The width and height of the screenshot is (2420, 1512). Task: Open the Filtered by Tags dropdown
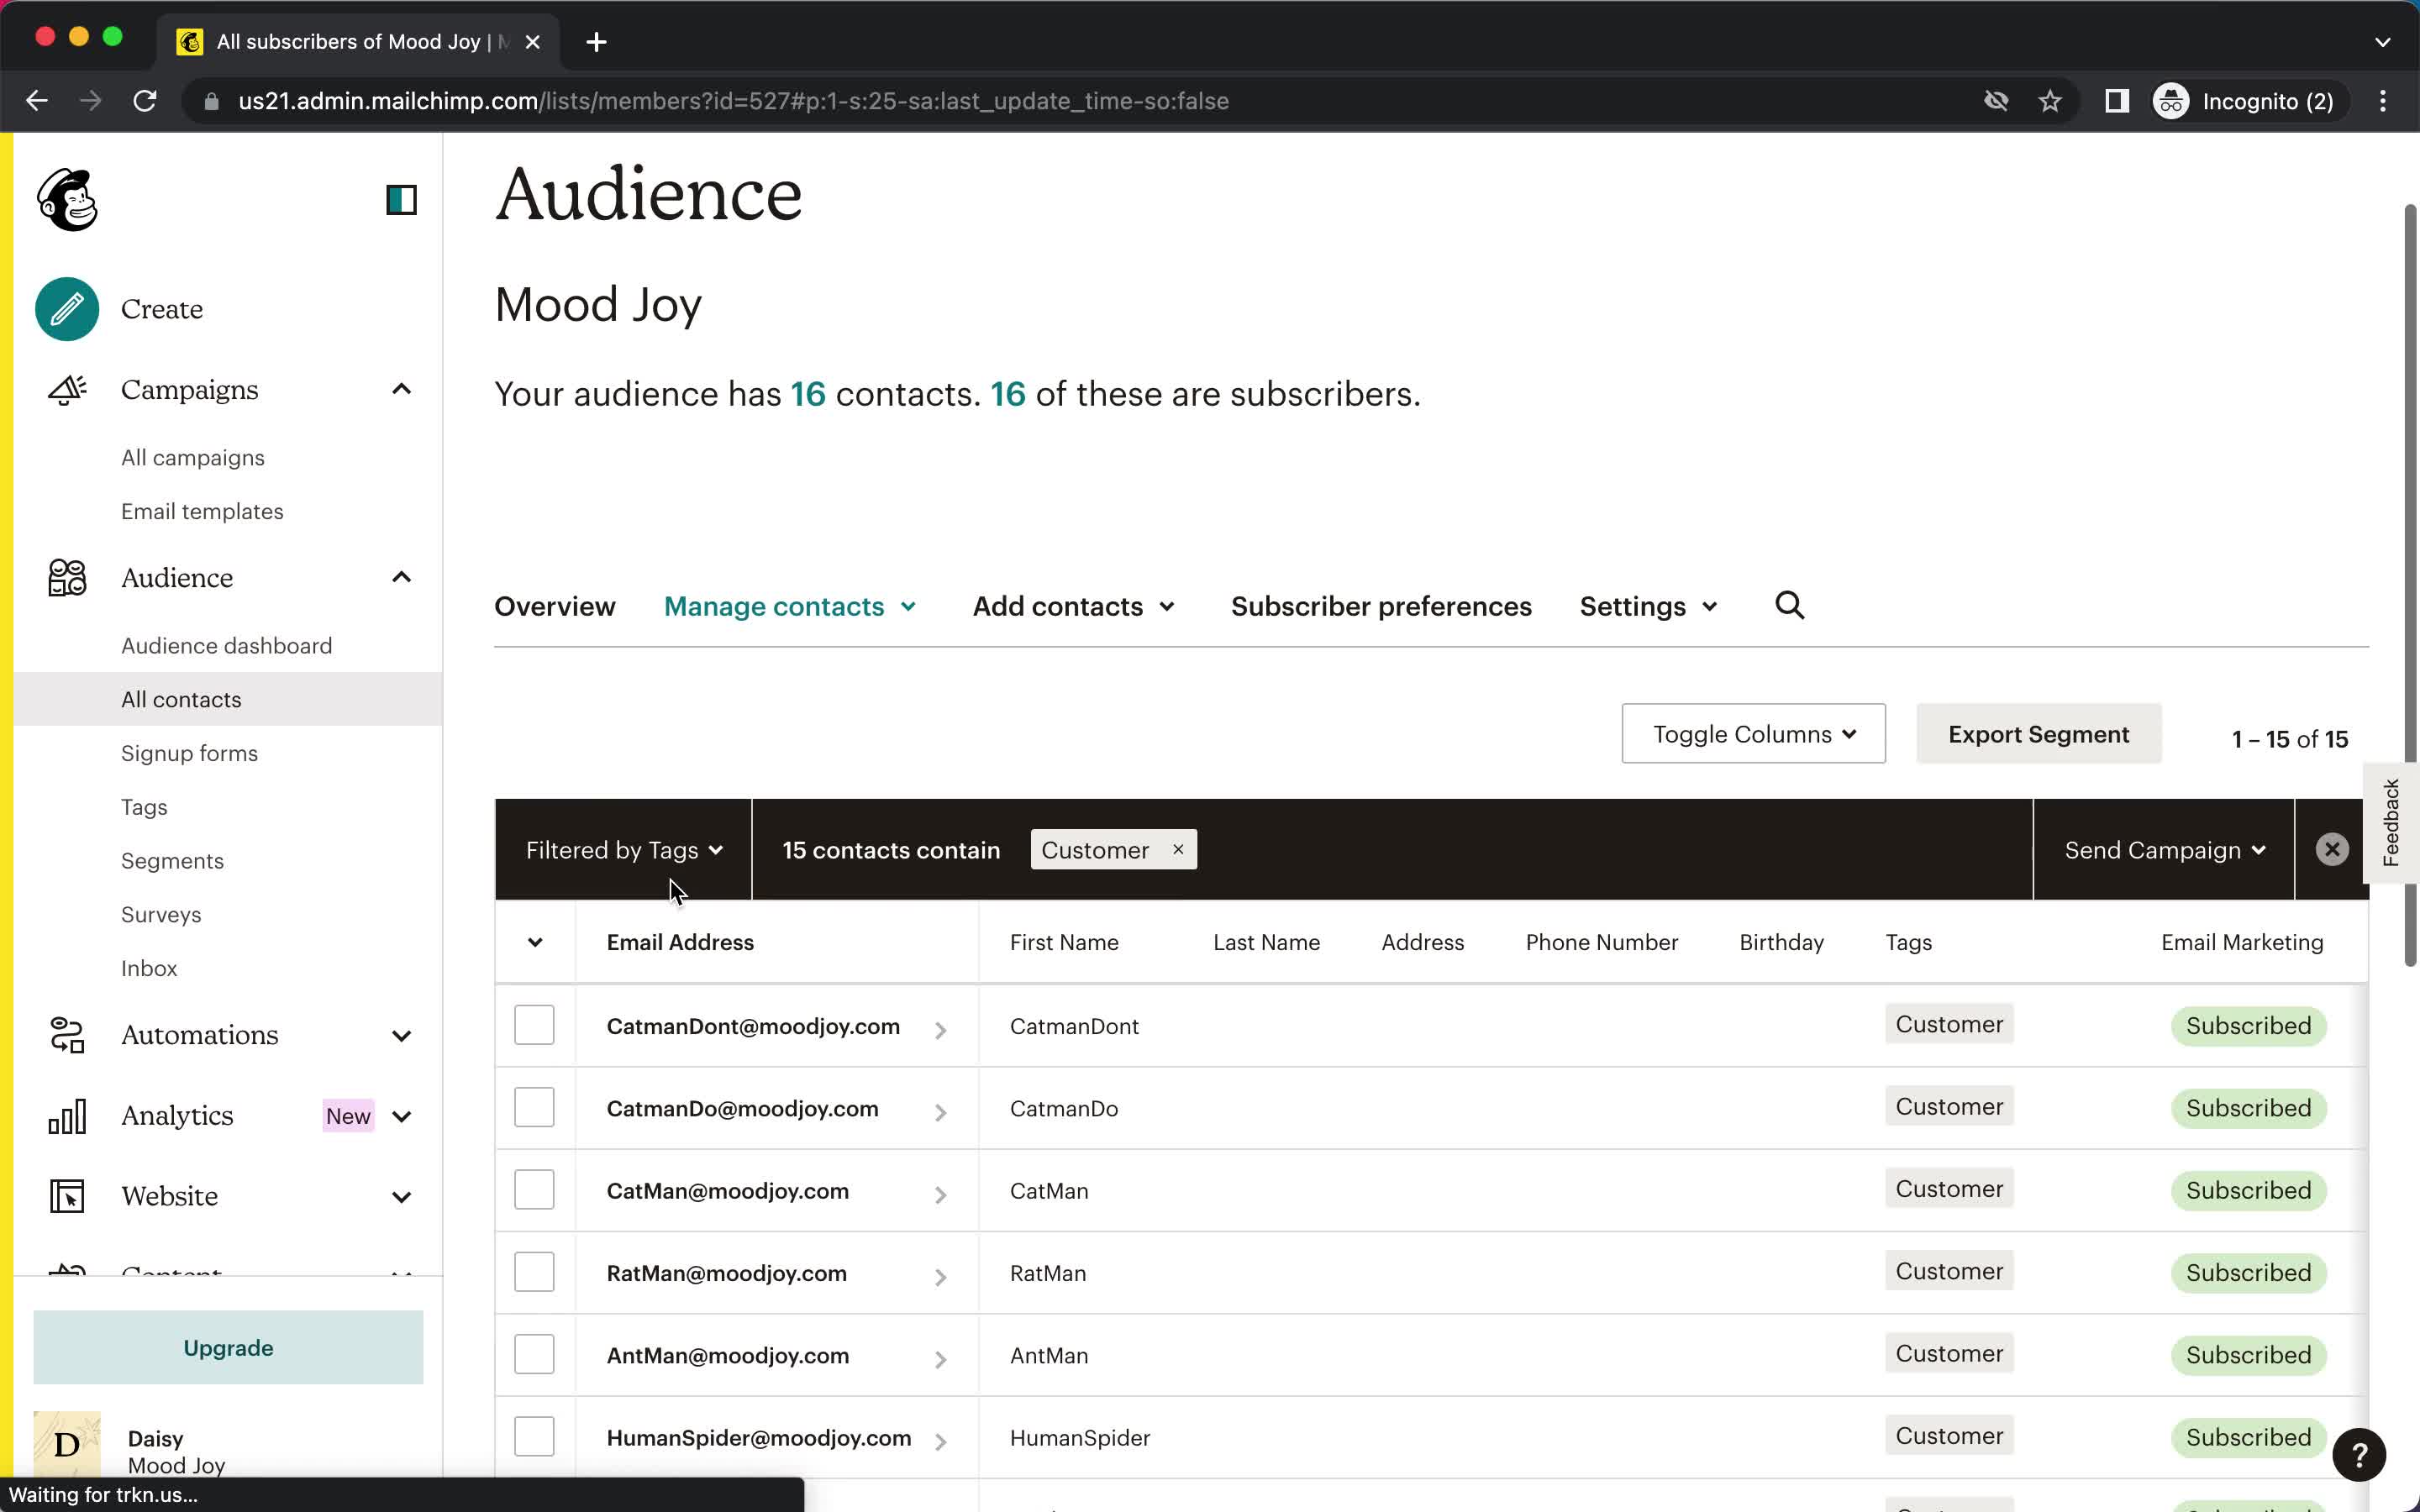coord(623,849)
